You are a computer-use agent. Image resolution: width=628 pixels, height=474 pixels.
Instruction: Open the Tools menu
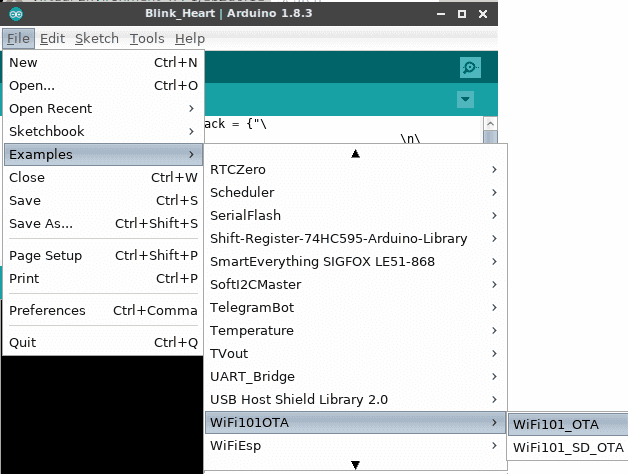[x=147, y=38]
